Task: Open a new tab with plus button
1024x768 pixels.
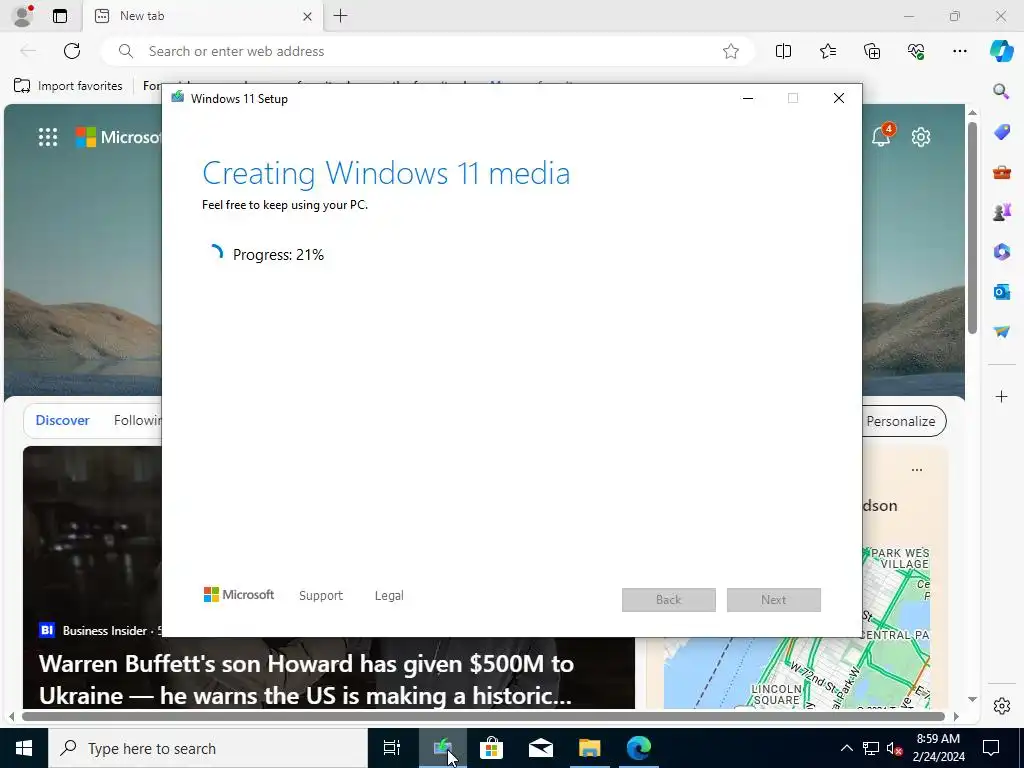Action: 340,16
